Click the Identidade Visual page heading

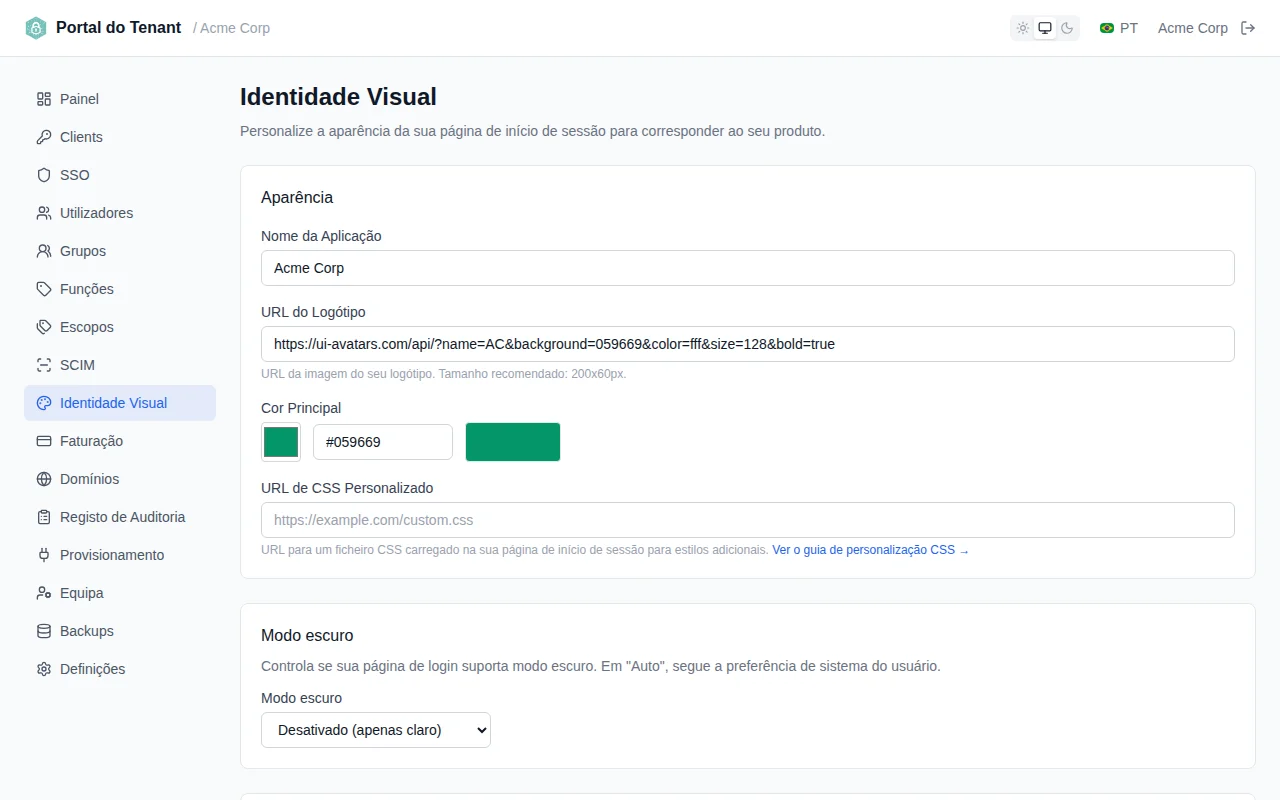tap(338, 97)
